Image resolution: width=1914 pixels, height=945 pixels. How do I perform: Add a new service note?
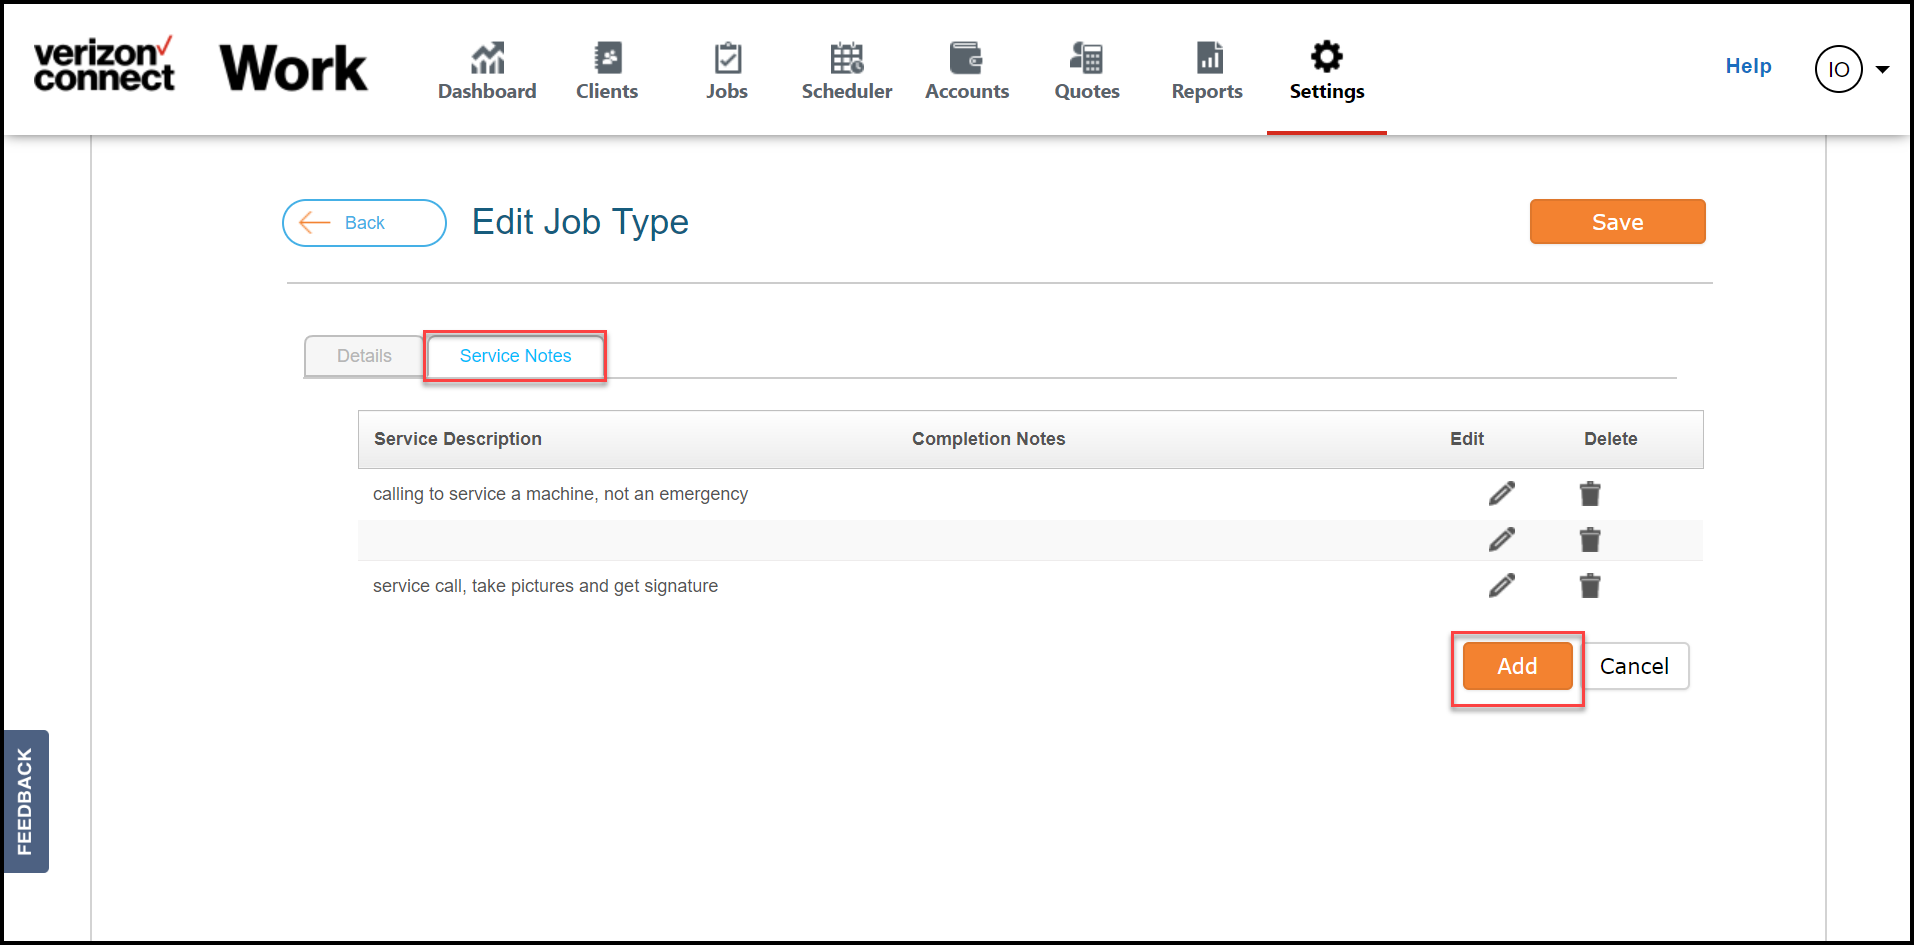click(1517, 666)
